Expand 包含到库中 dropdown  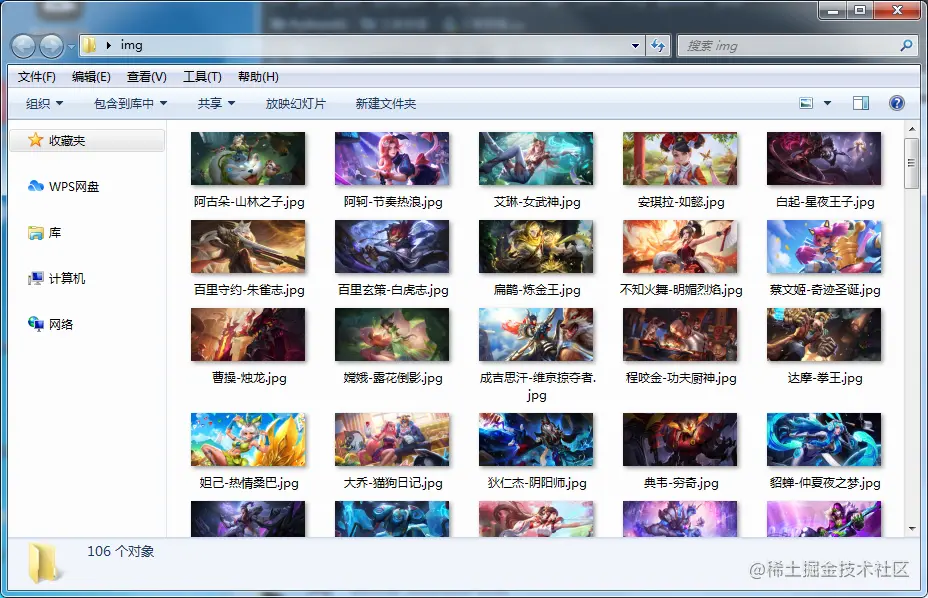(x=130, y=104)
